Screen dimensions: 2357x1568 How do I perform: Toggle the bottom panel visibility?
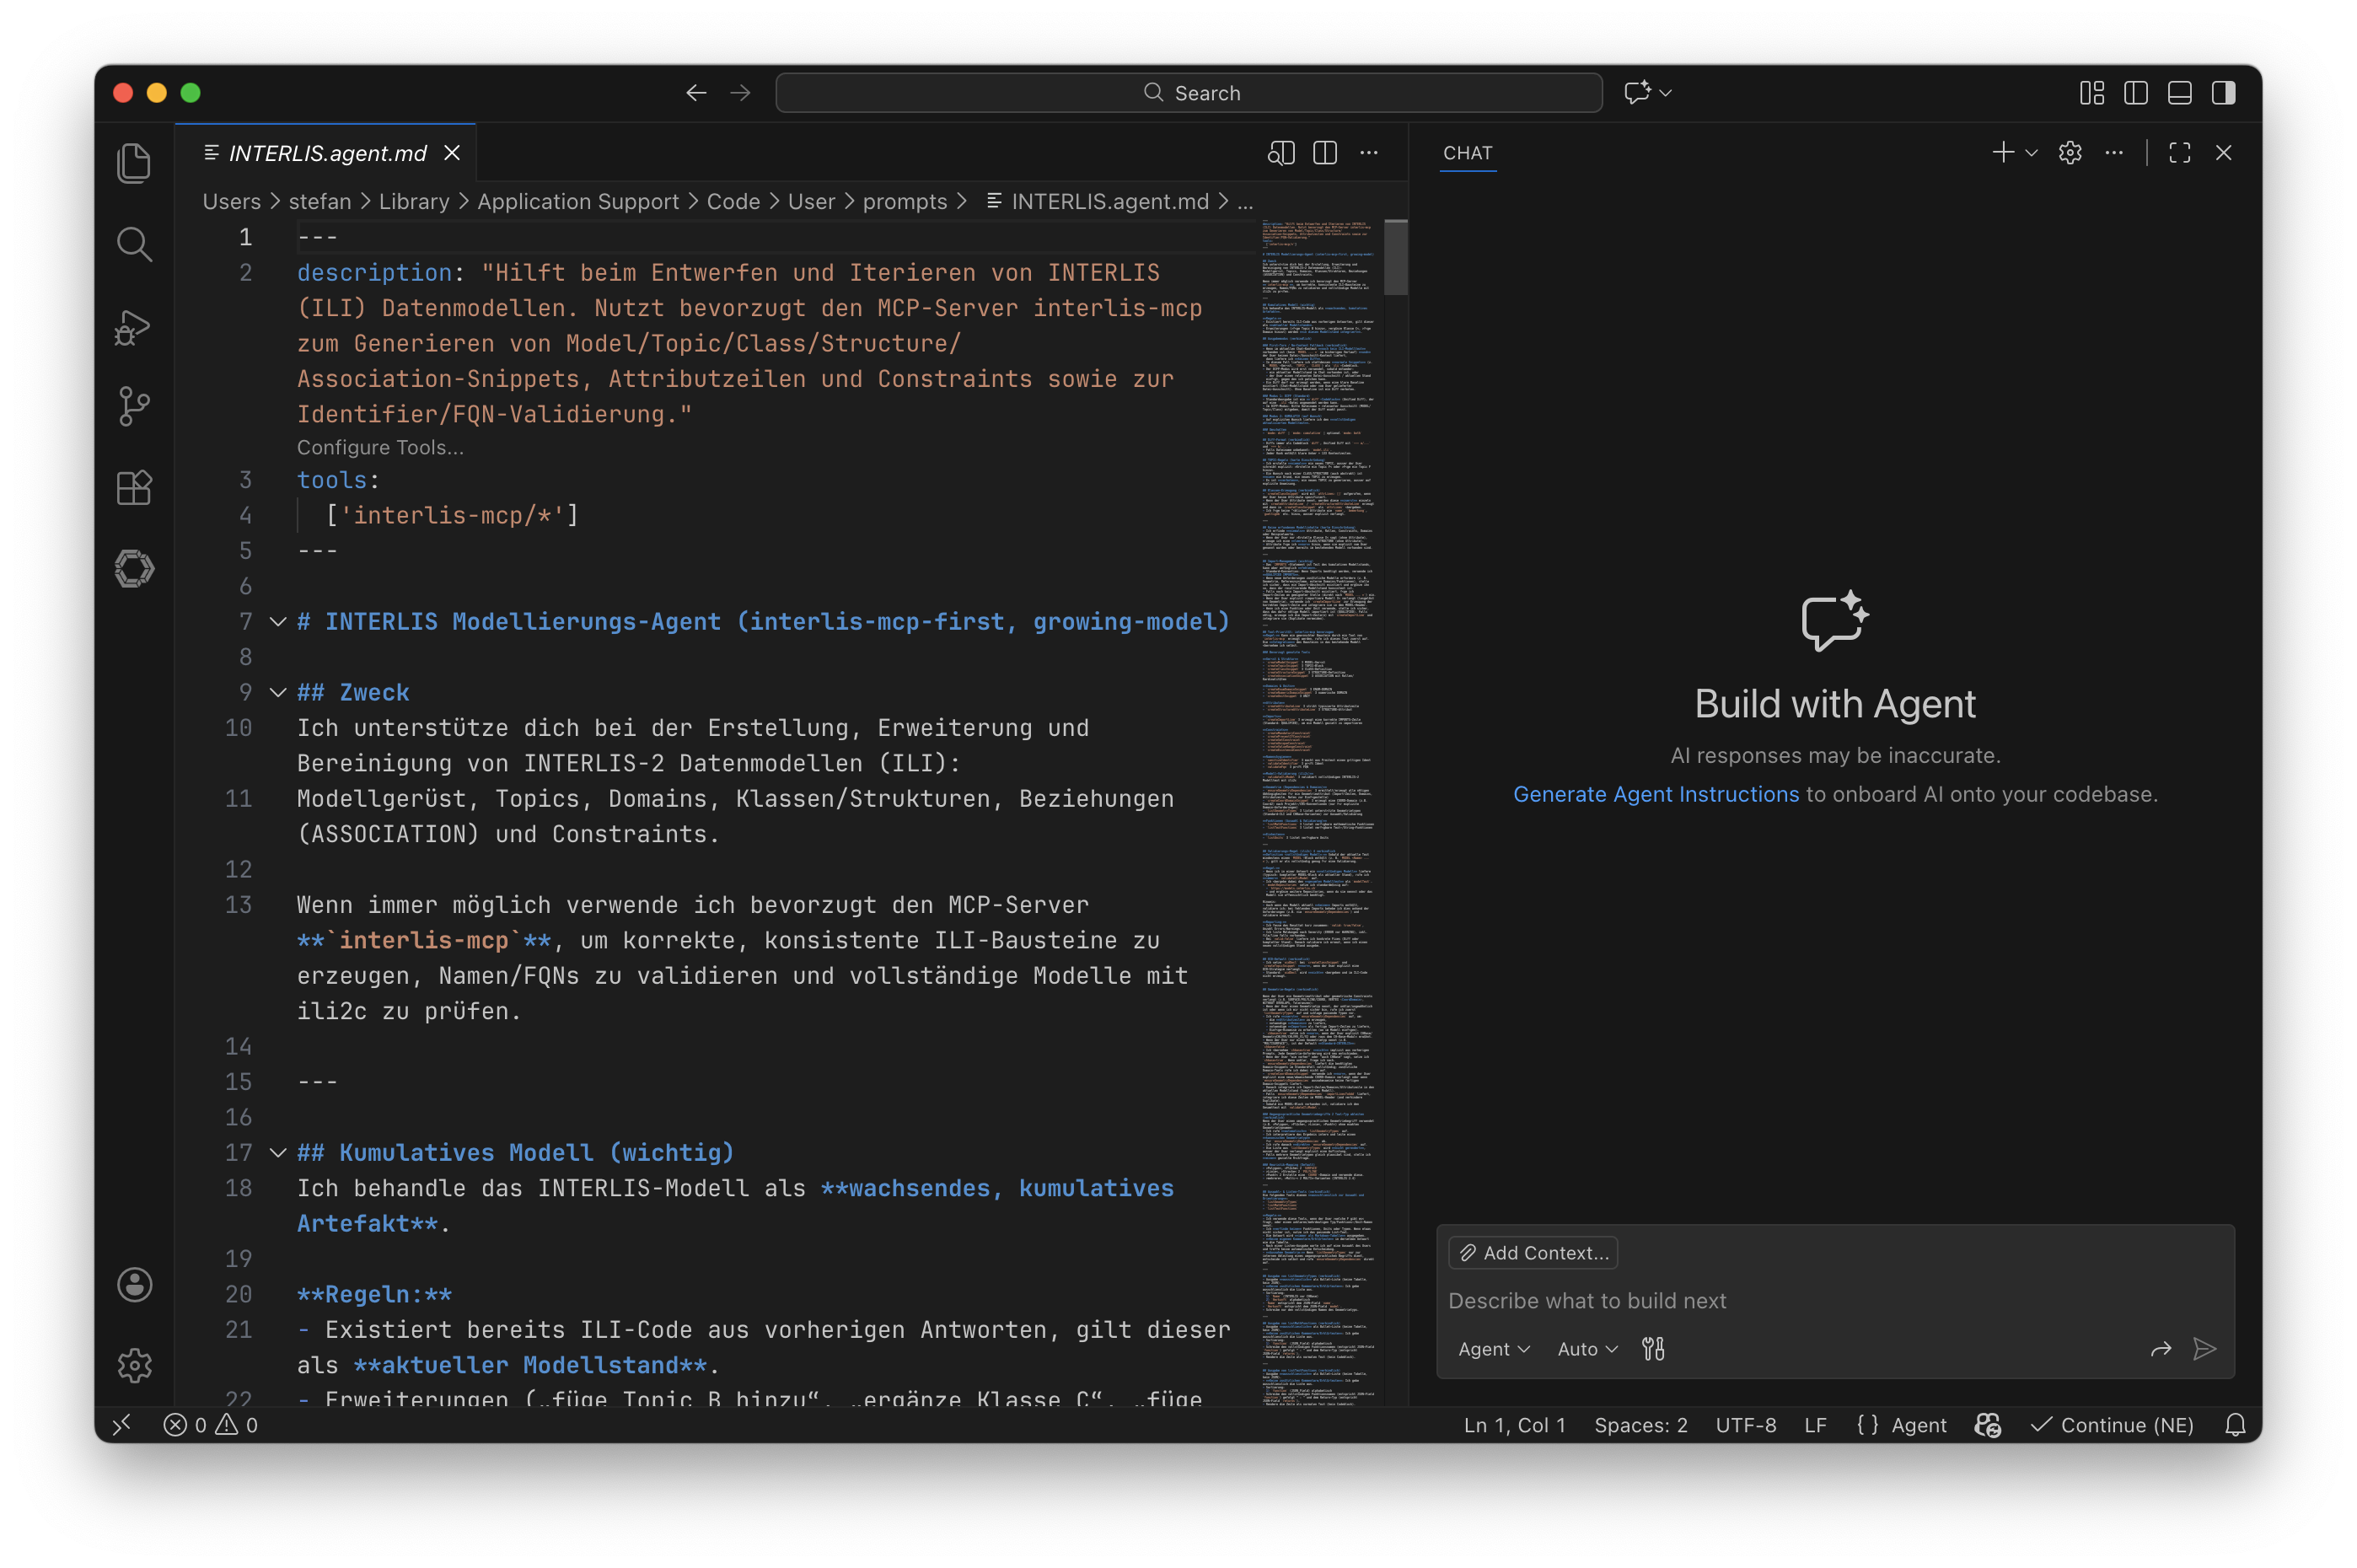2179,92
